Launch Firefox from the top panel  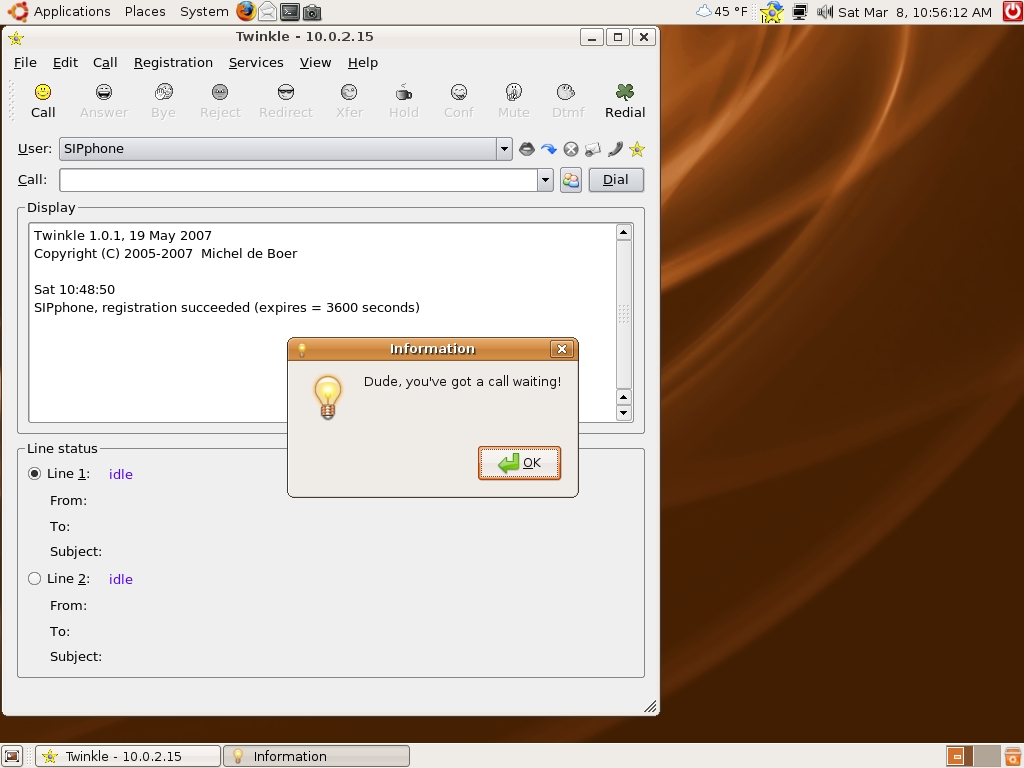246,11
